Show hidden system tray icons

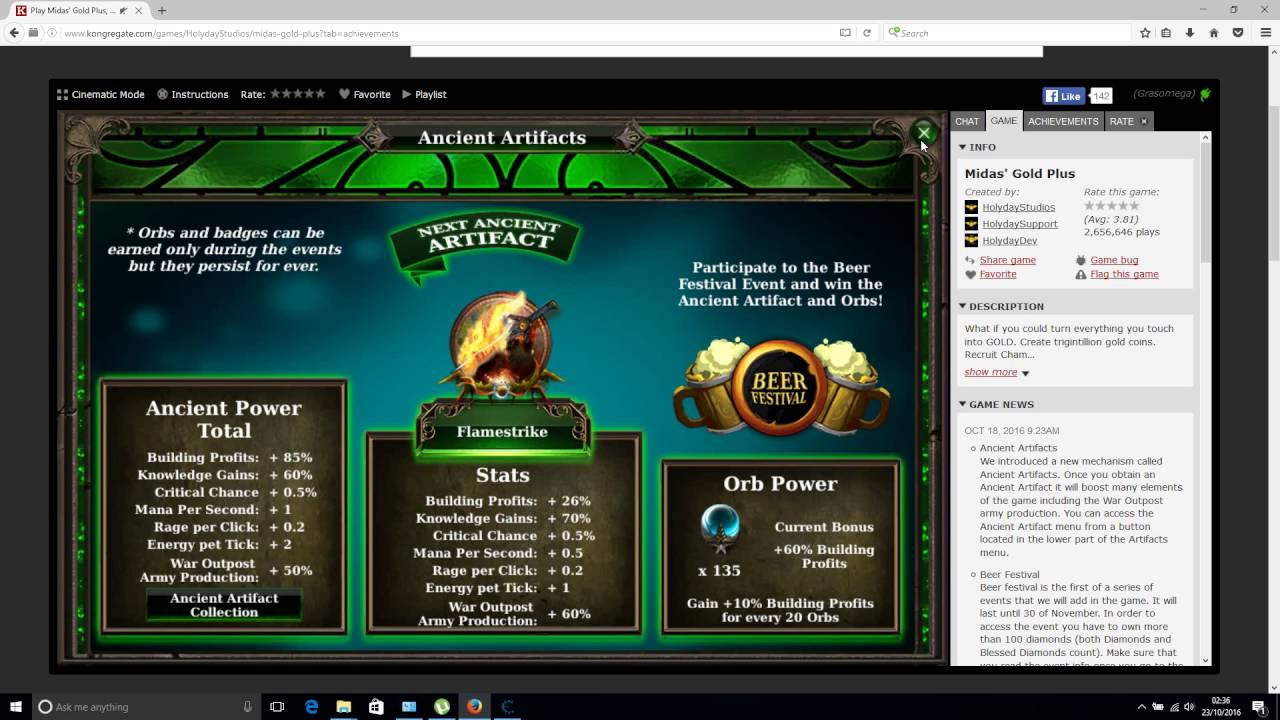pos(1141,707)
